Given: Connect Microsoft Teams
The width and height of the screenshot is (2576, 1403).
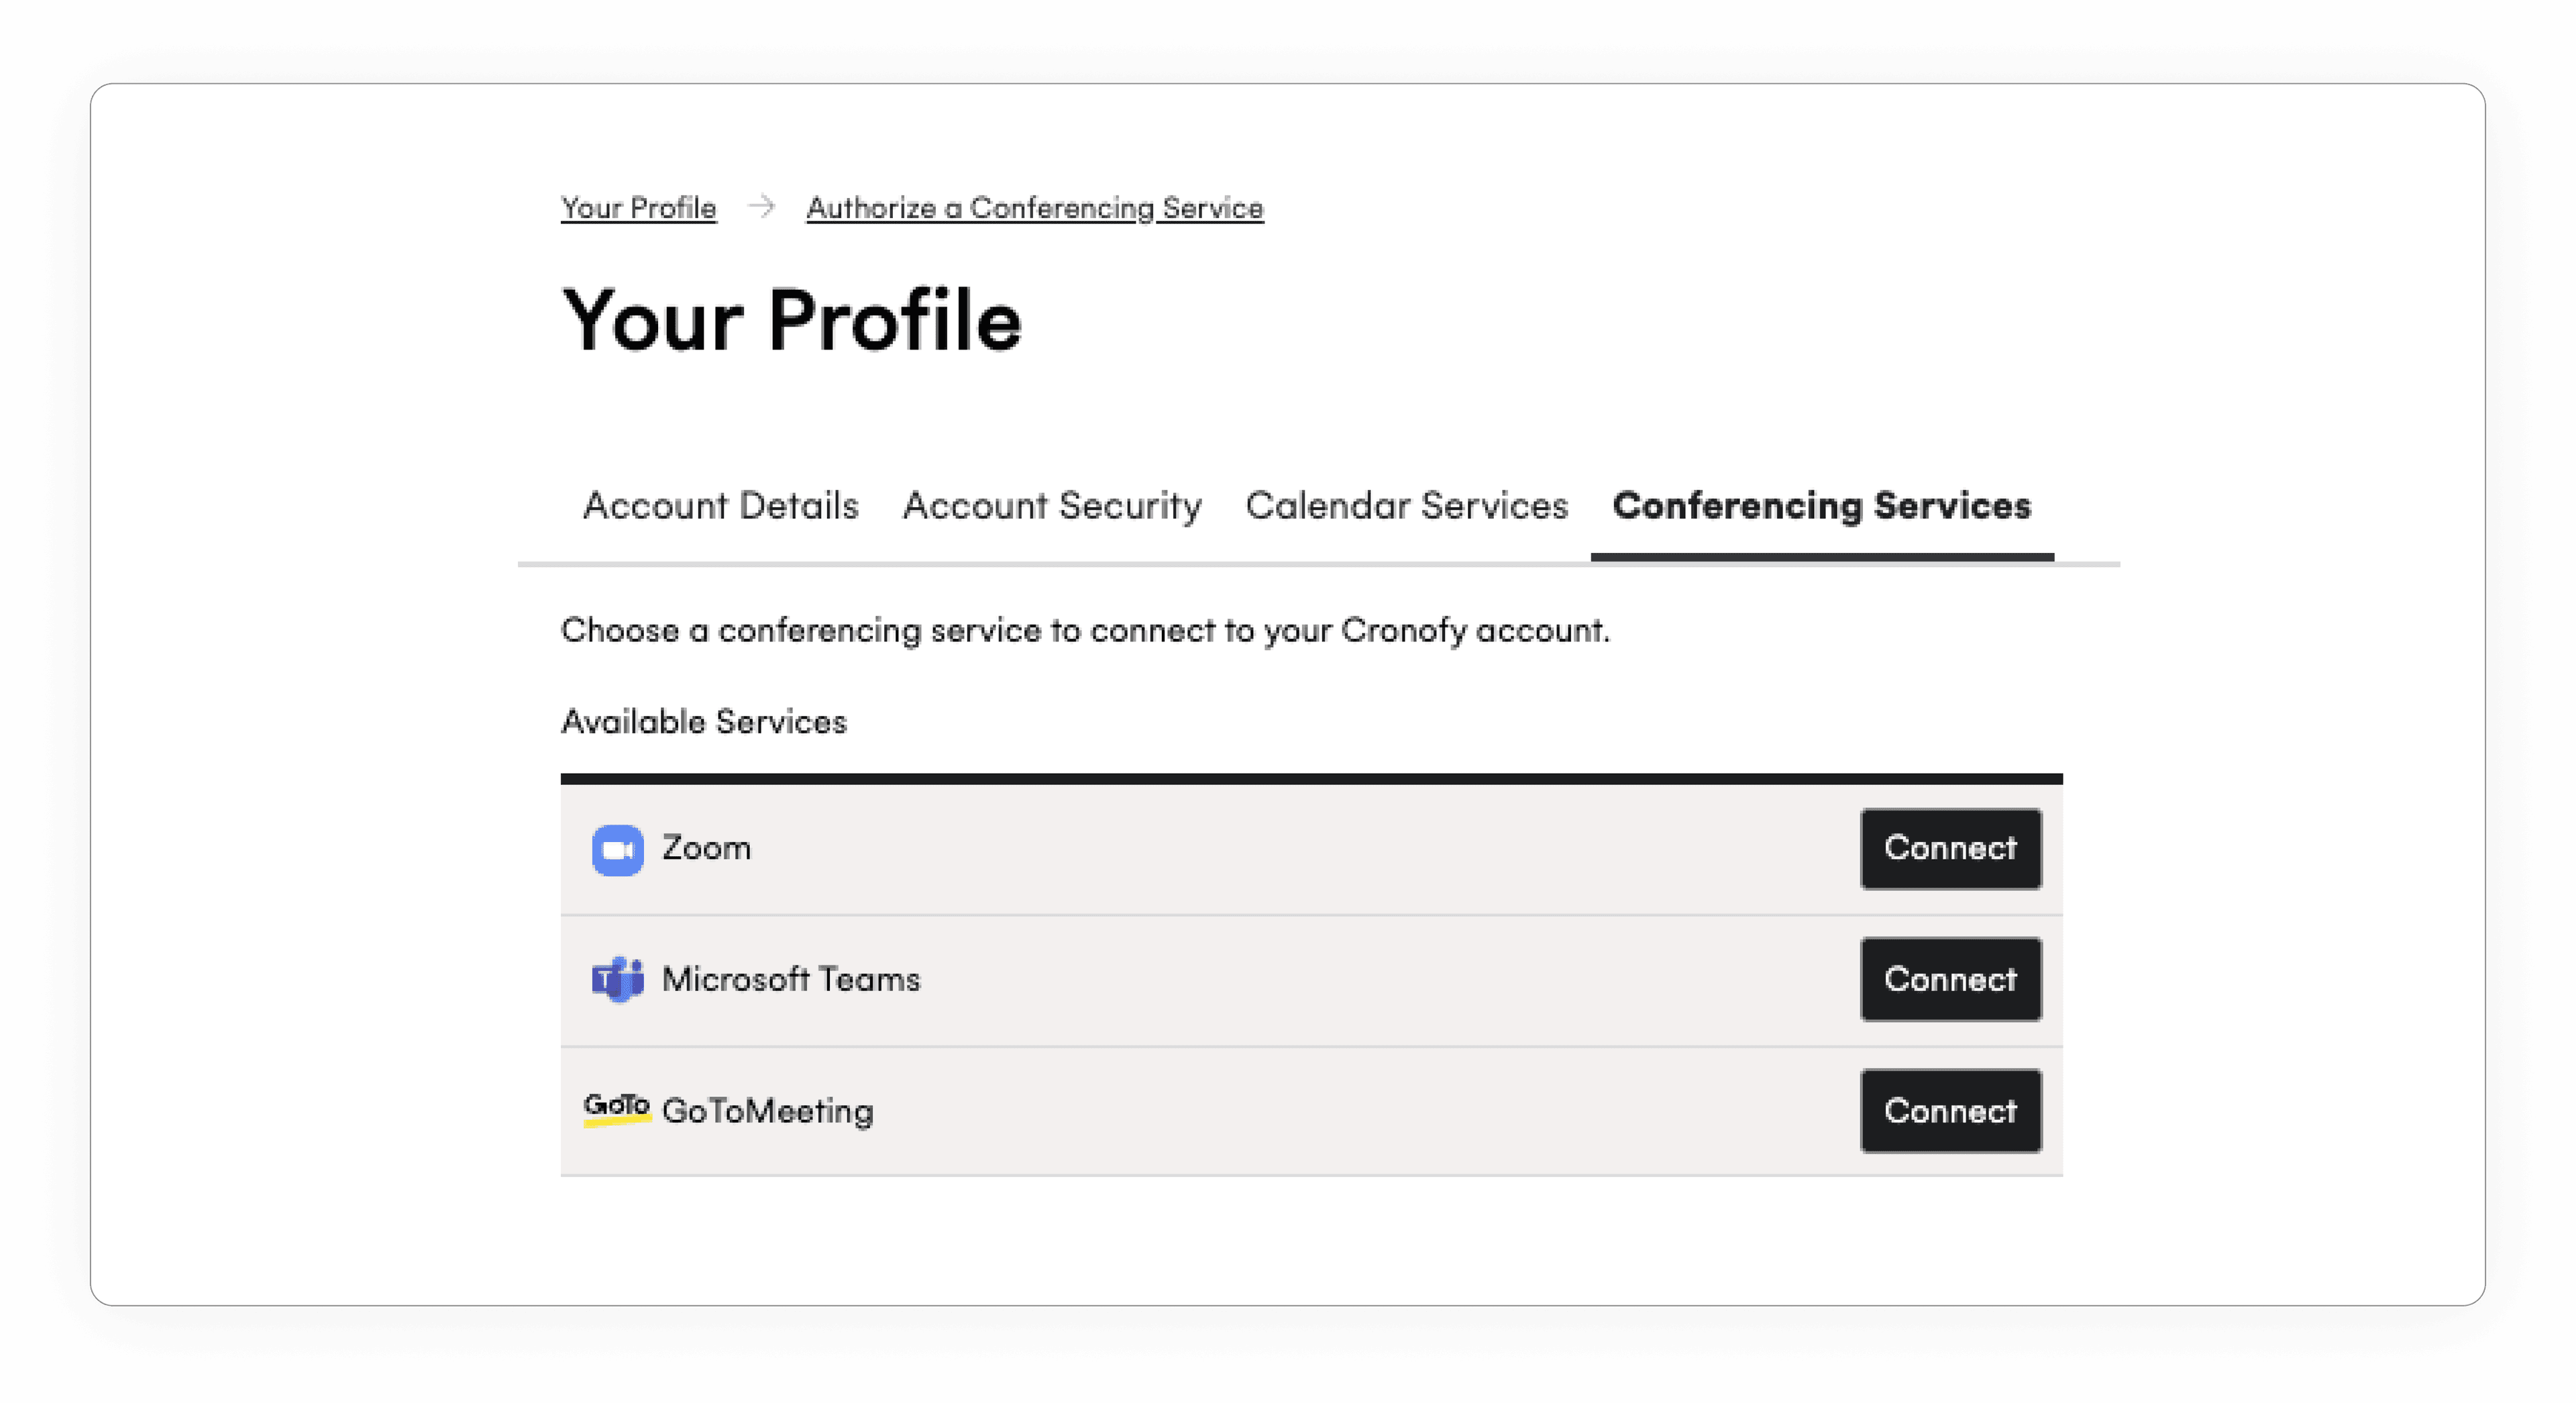Looking at the screenshot, I should pyautogui.click(x=1949, y=980).
